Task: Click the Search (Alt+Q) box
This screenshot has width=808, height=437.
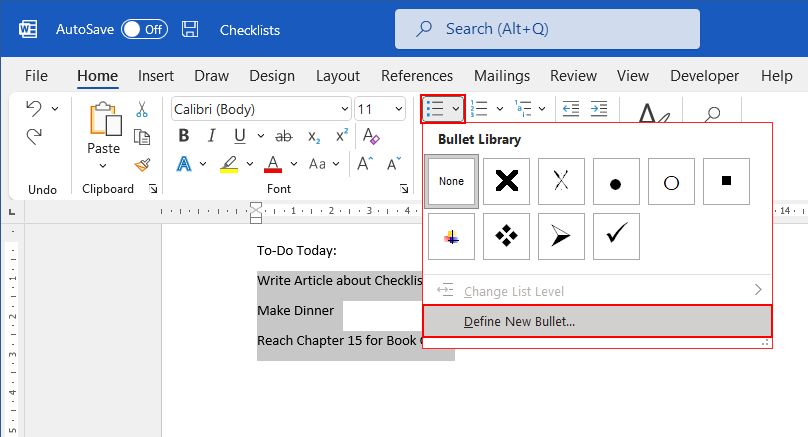Action: pos(547,29)
